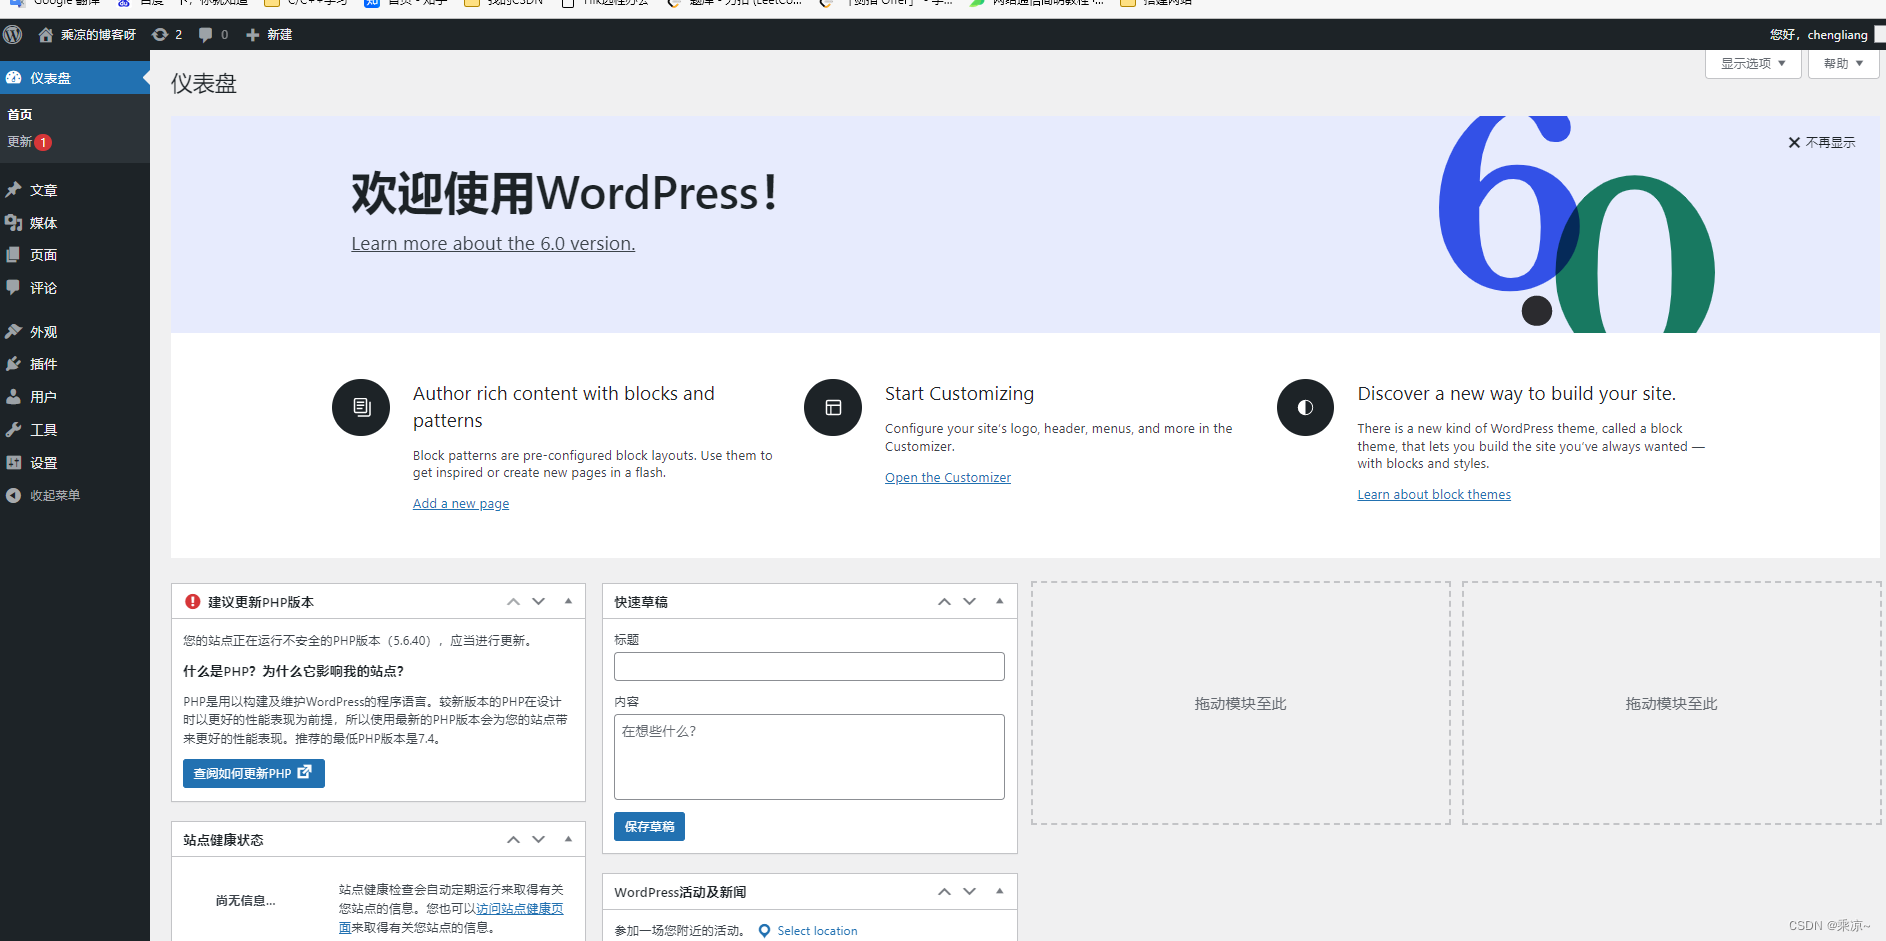
Task: Click the half-circle styles icon for block themes
Action: [1305, 407]
